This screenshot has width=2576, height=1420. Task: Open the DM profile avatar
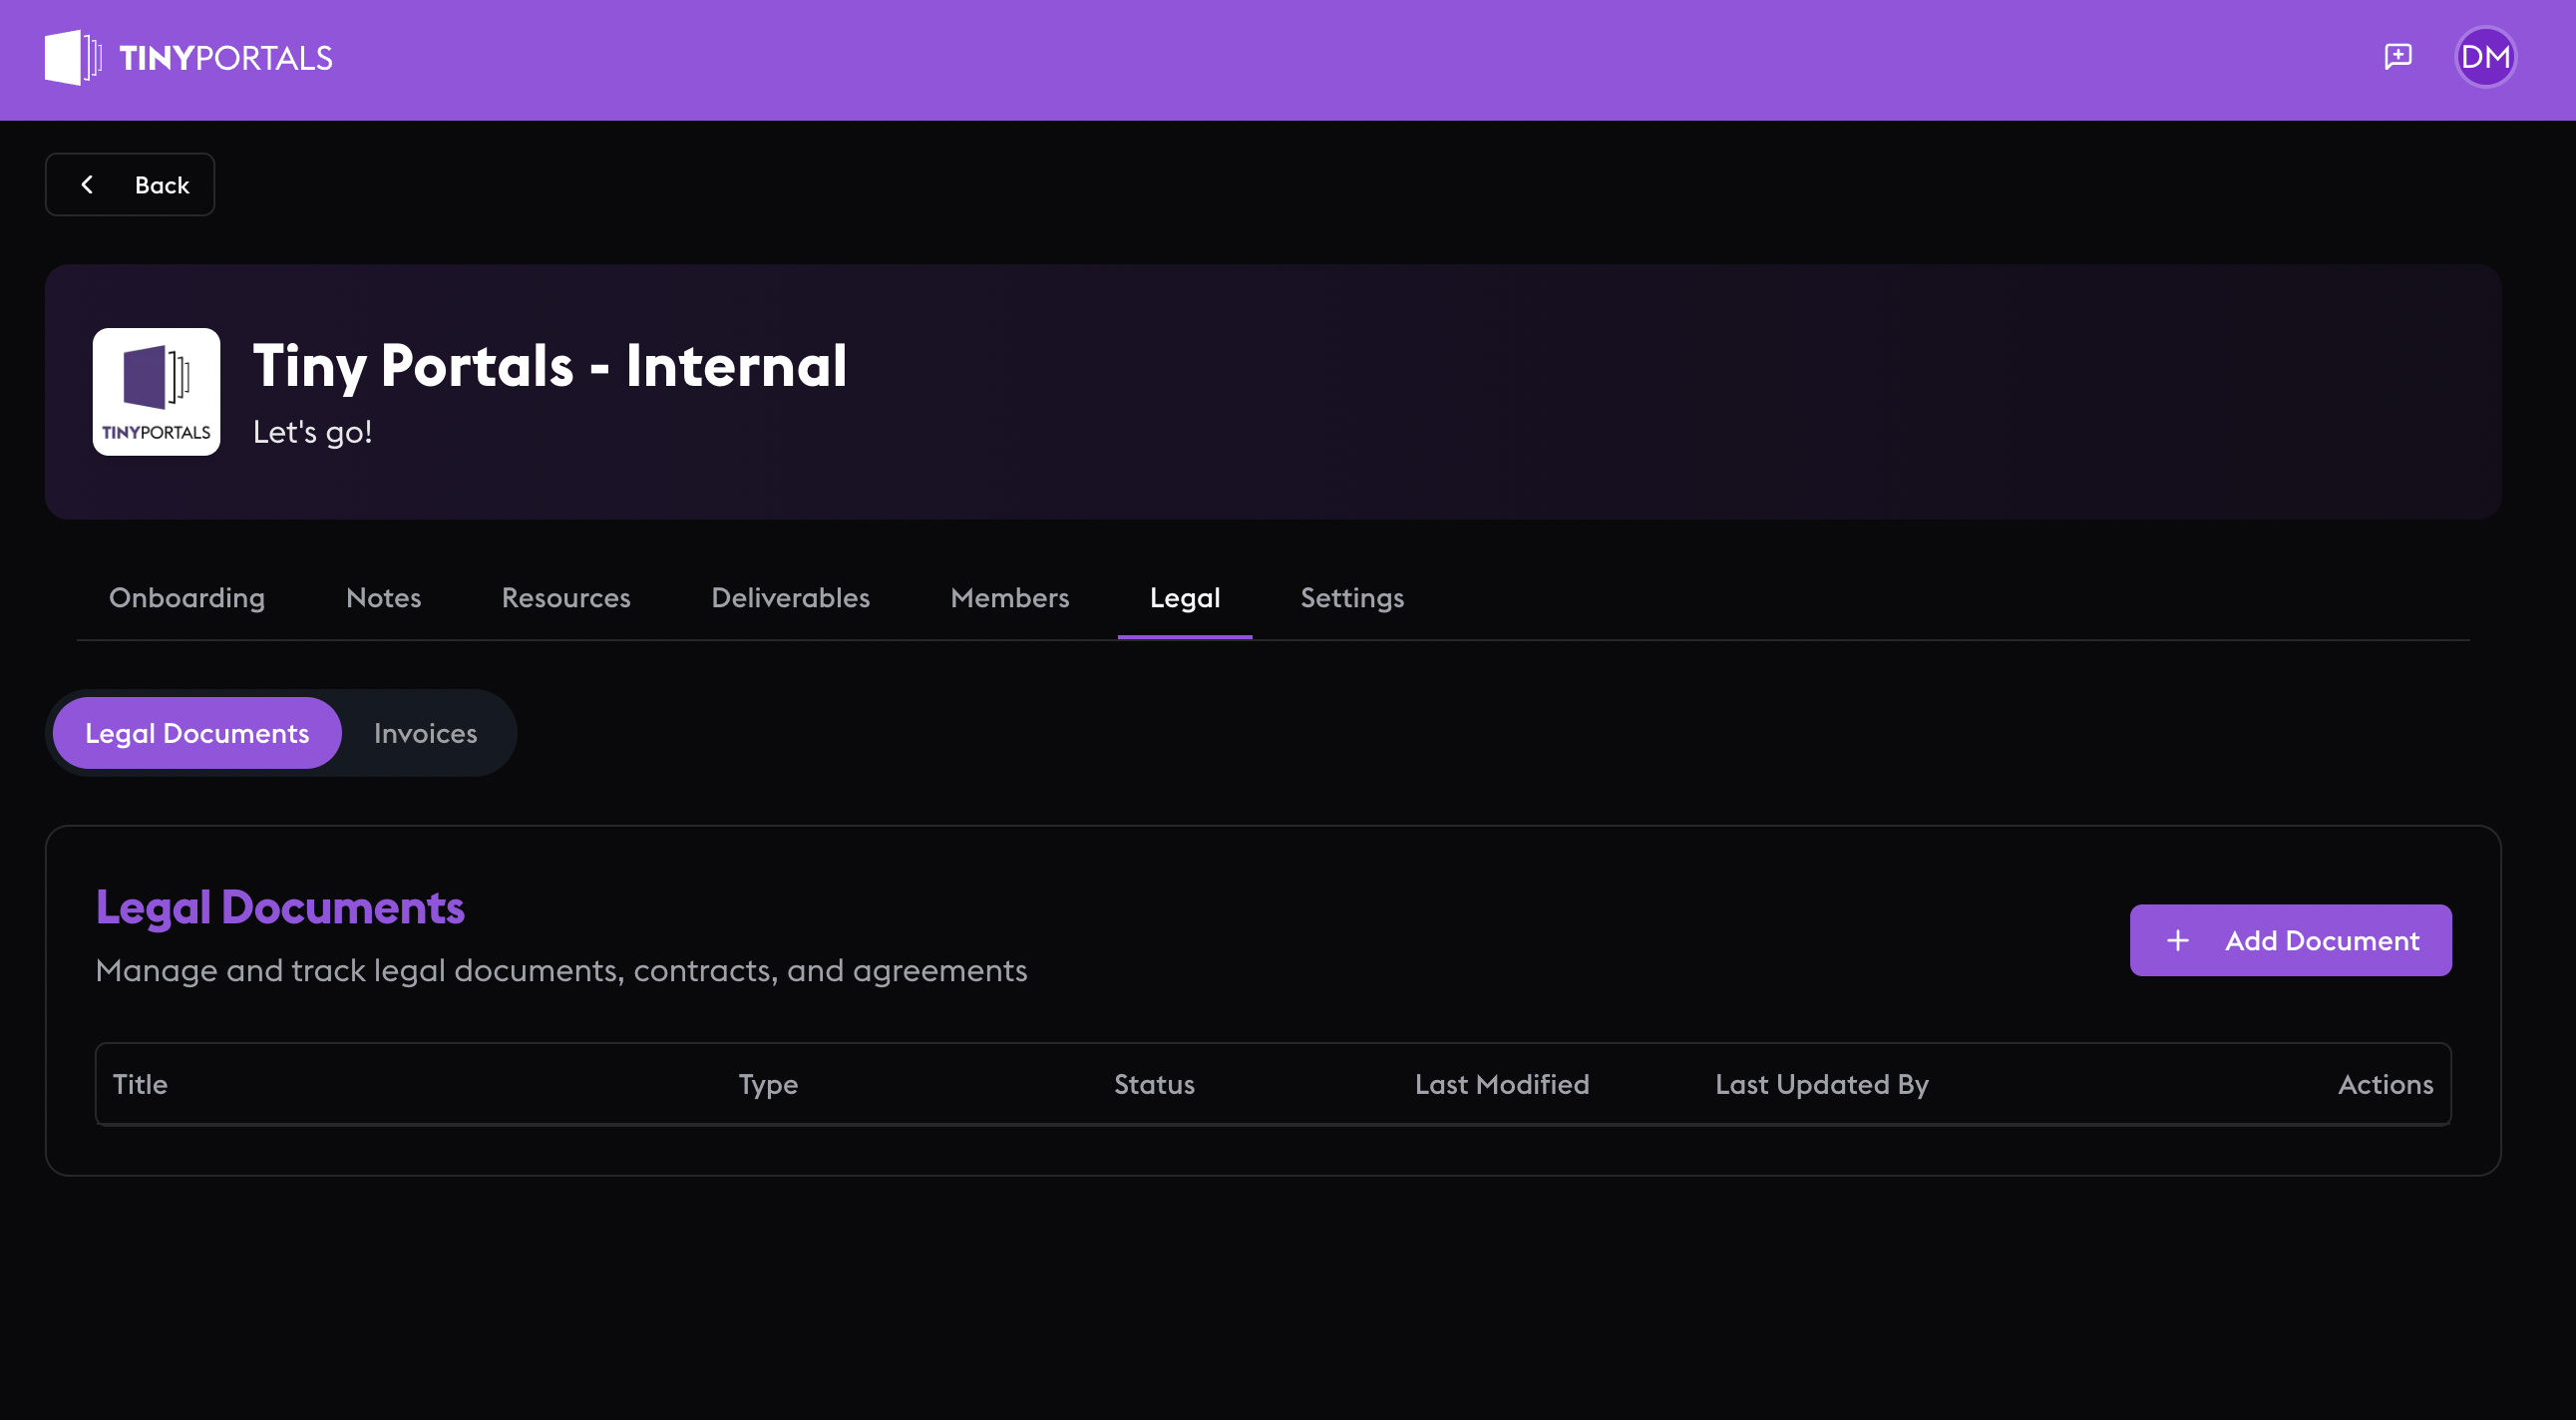click(2485, 56)
